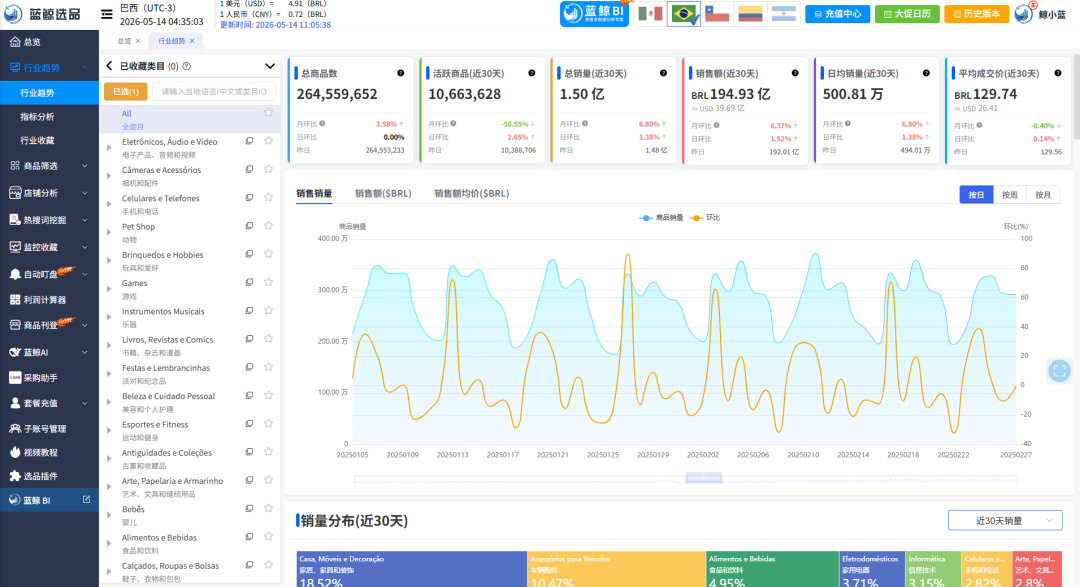Expand Pet Shop category tree arrow
This screenshot has height=587, width=1080.
109,232
